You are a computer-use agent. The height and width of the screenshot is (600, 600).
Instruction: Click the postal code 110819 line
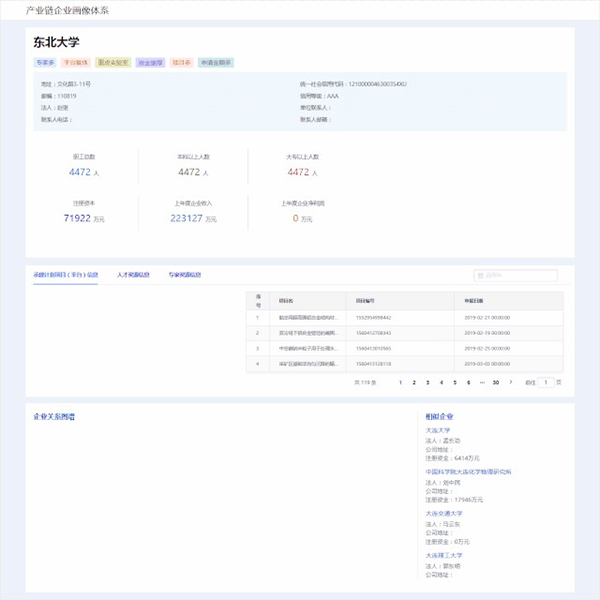tap(59, 96)
